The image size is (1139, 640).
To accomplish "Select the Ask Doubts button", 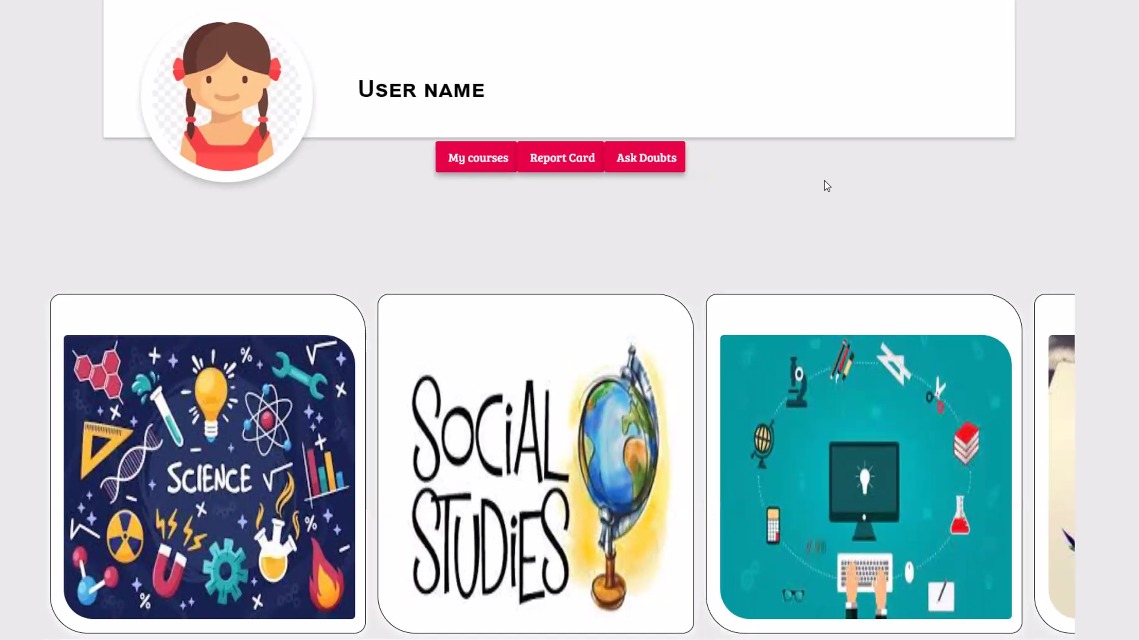I will [646, 157].
